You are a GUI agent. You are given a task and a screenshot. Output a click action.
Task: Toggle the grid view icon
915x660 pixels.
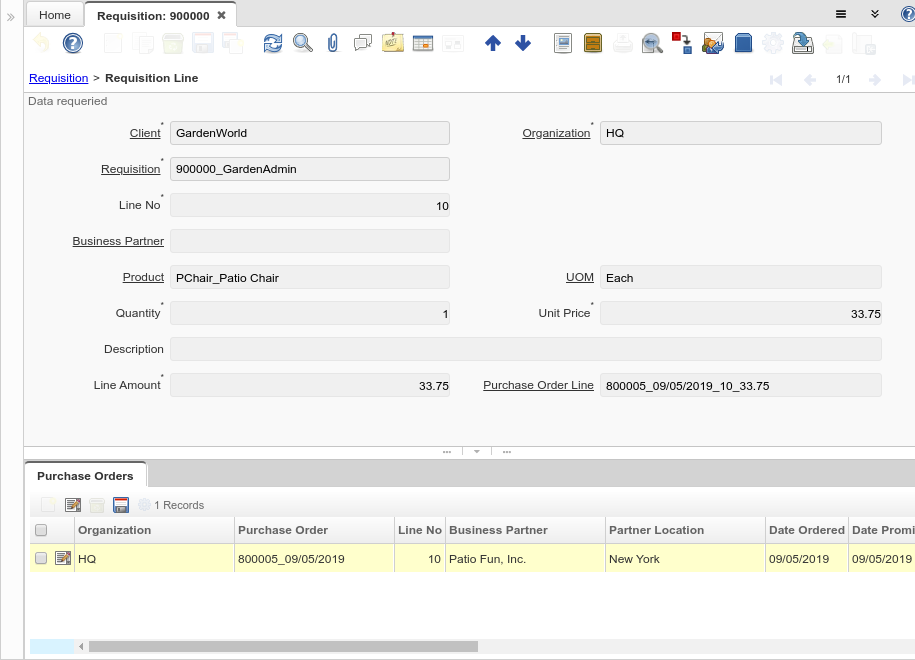click(x=423, y=43)
